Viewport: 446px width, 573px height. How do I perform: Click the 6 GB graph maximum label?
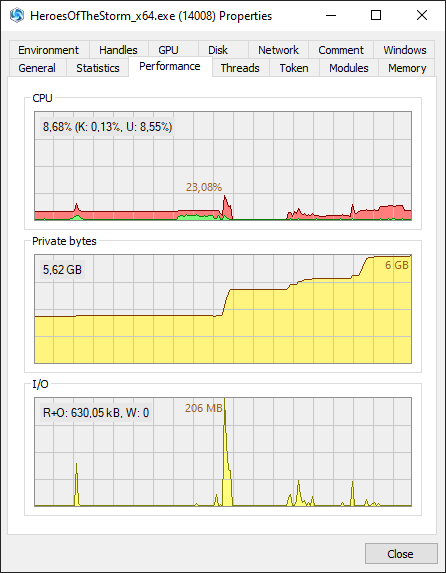[x=397, y=265]
